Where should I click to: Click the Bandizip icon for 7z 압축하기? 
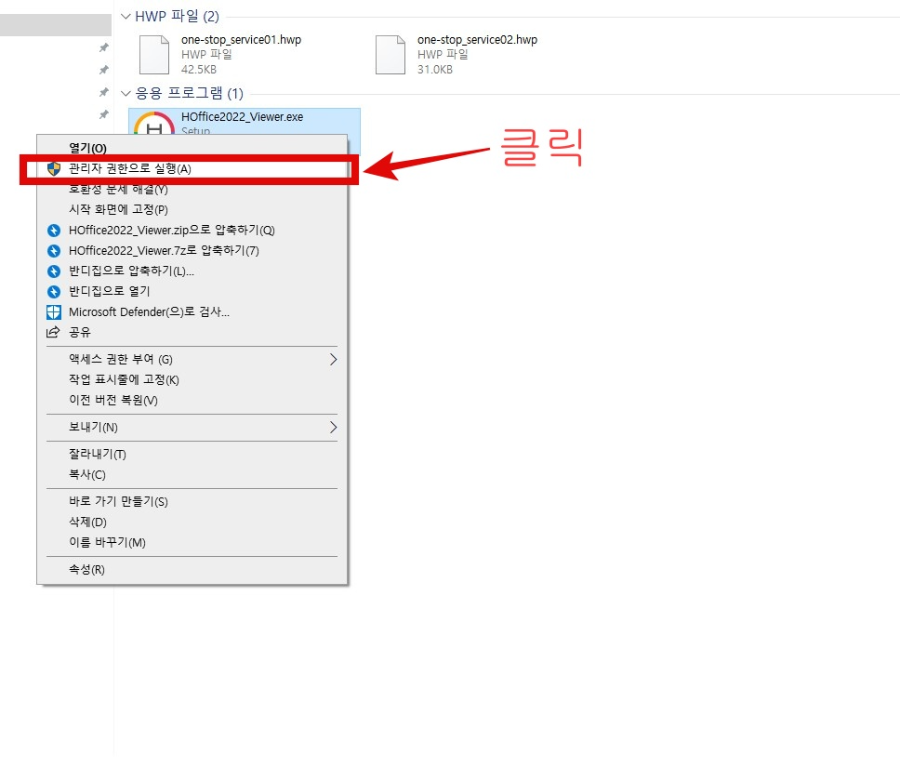pos(53,250)
